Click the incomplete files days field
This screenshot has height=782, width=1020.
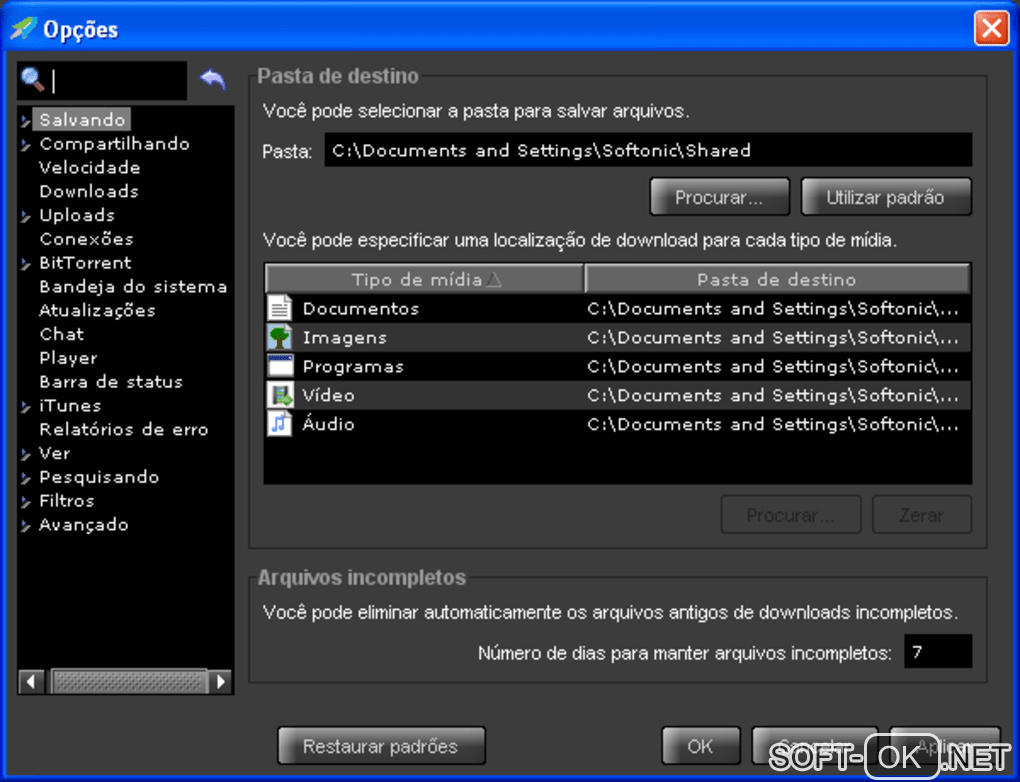[938, 652]
